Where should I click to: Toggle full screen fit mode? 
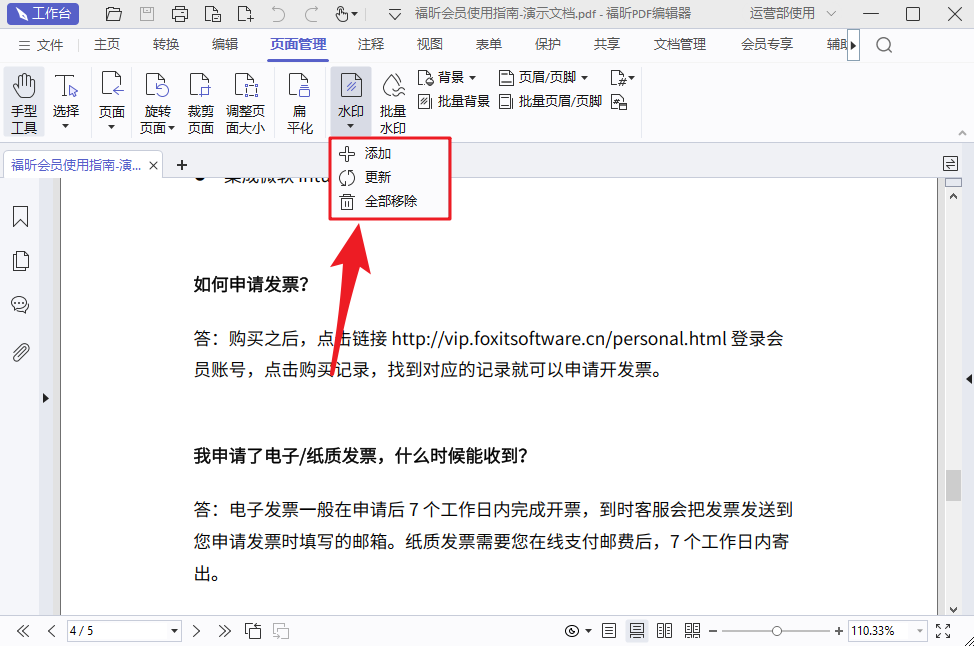click(x=942, y=631)
